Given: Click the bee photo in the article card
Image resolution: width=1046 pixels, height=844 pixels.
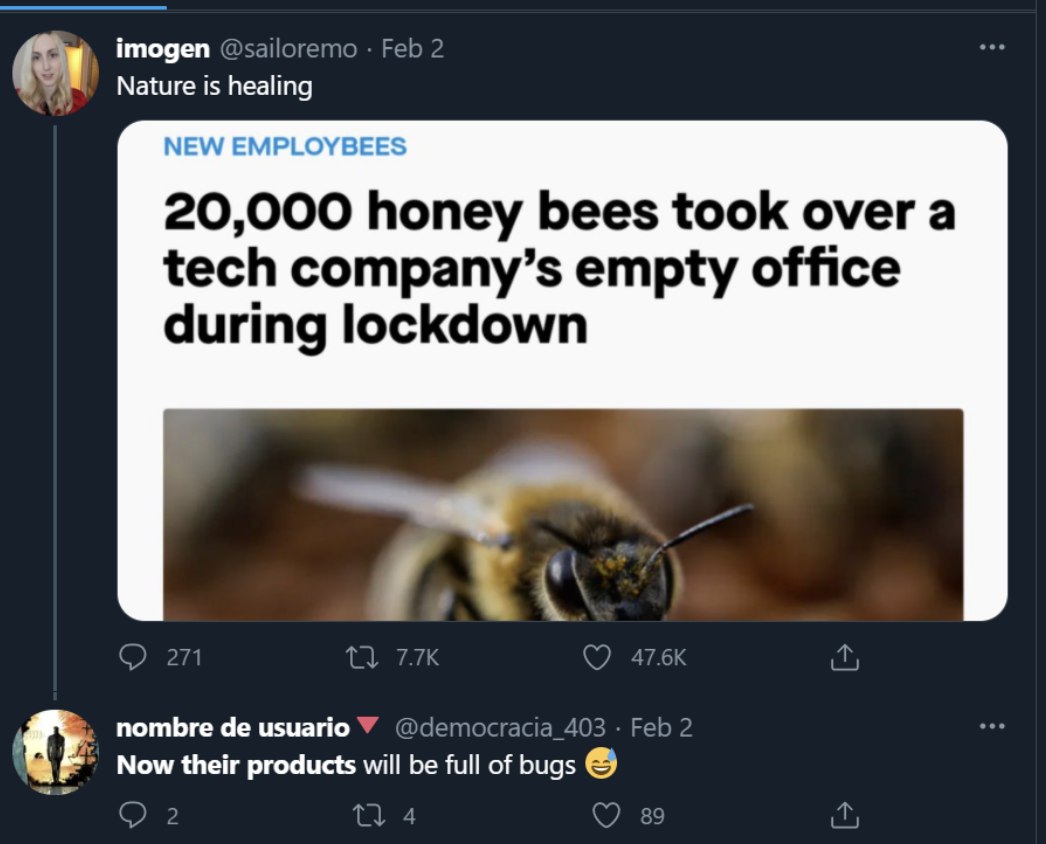Looking at the screenshot, I should 563,515.
